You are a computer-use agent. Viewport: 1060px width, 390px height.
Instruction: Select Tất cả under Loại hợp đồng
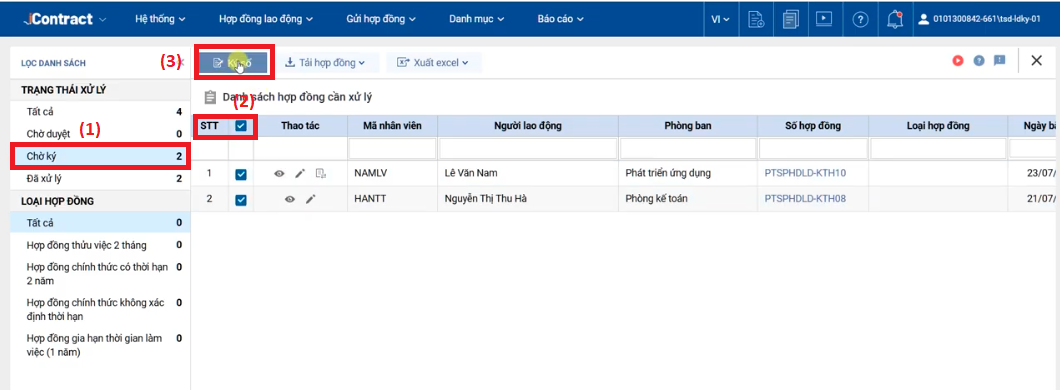point(100,222)
